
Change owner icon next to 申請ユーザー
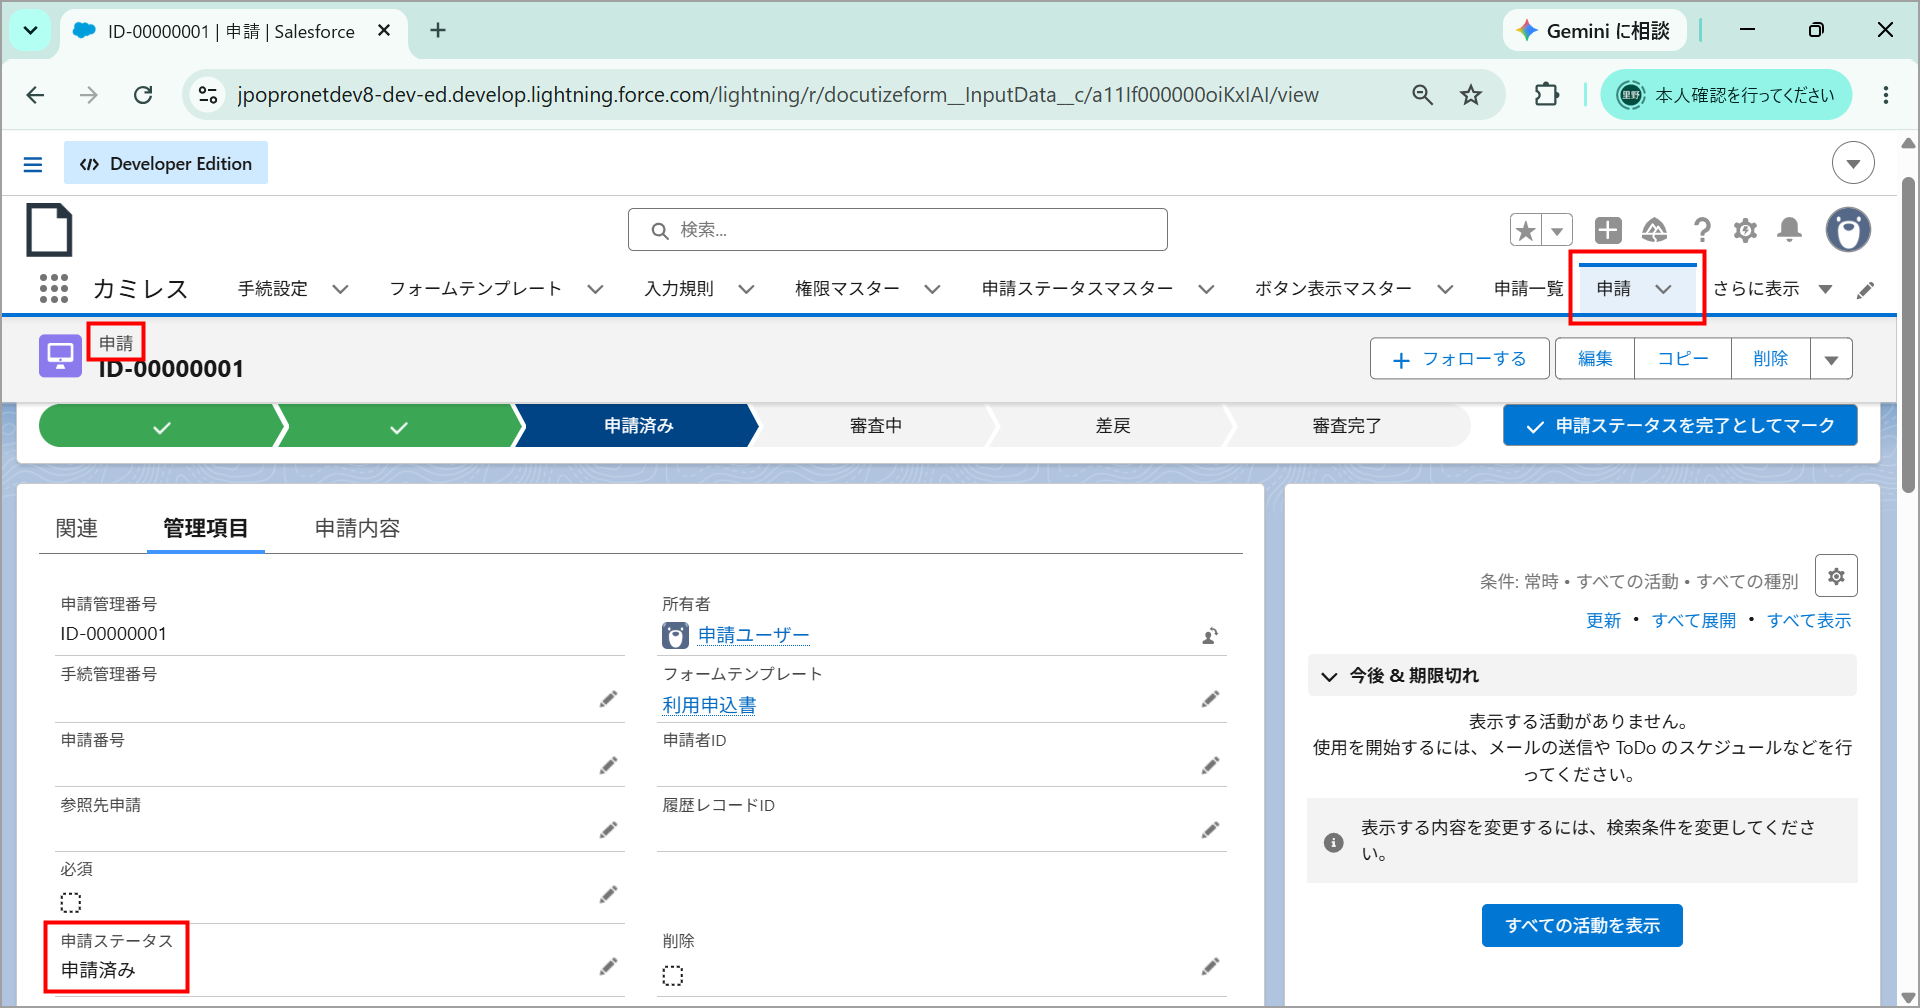pos(1210,636)
